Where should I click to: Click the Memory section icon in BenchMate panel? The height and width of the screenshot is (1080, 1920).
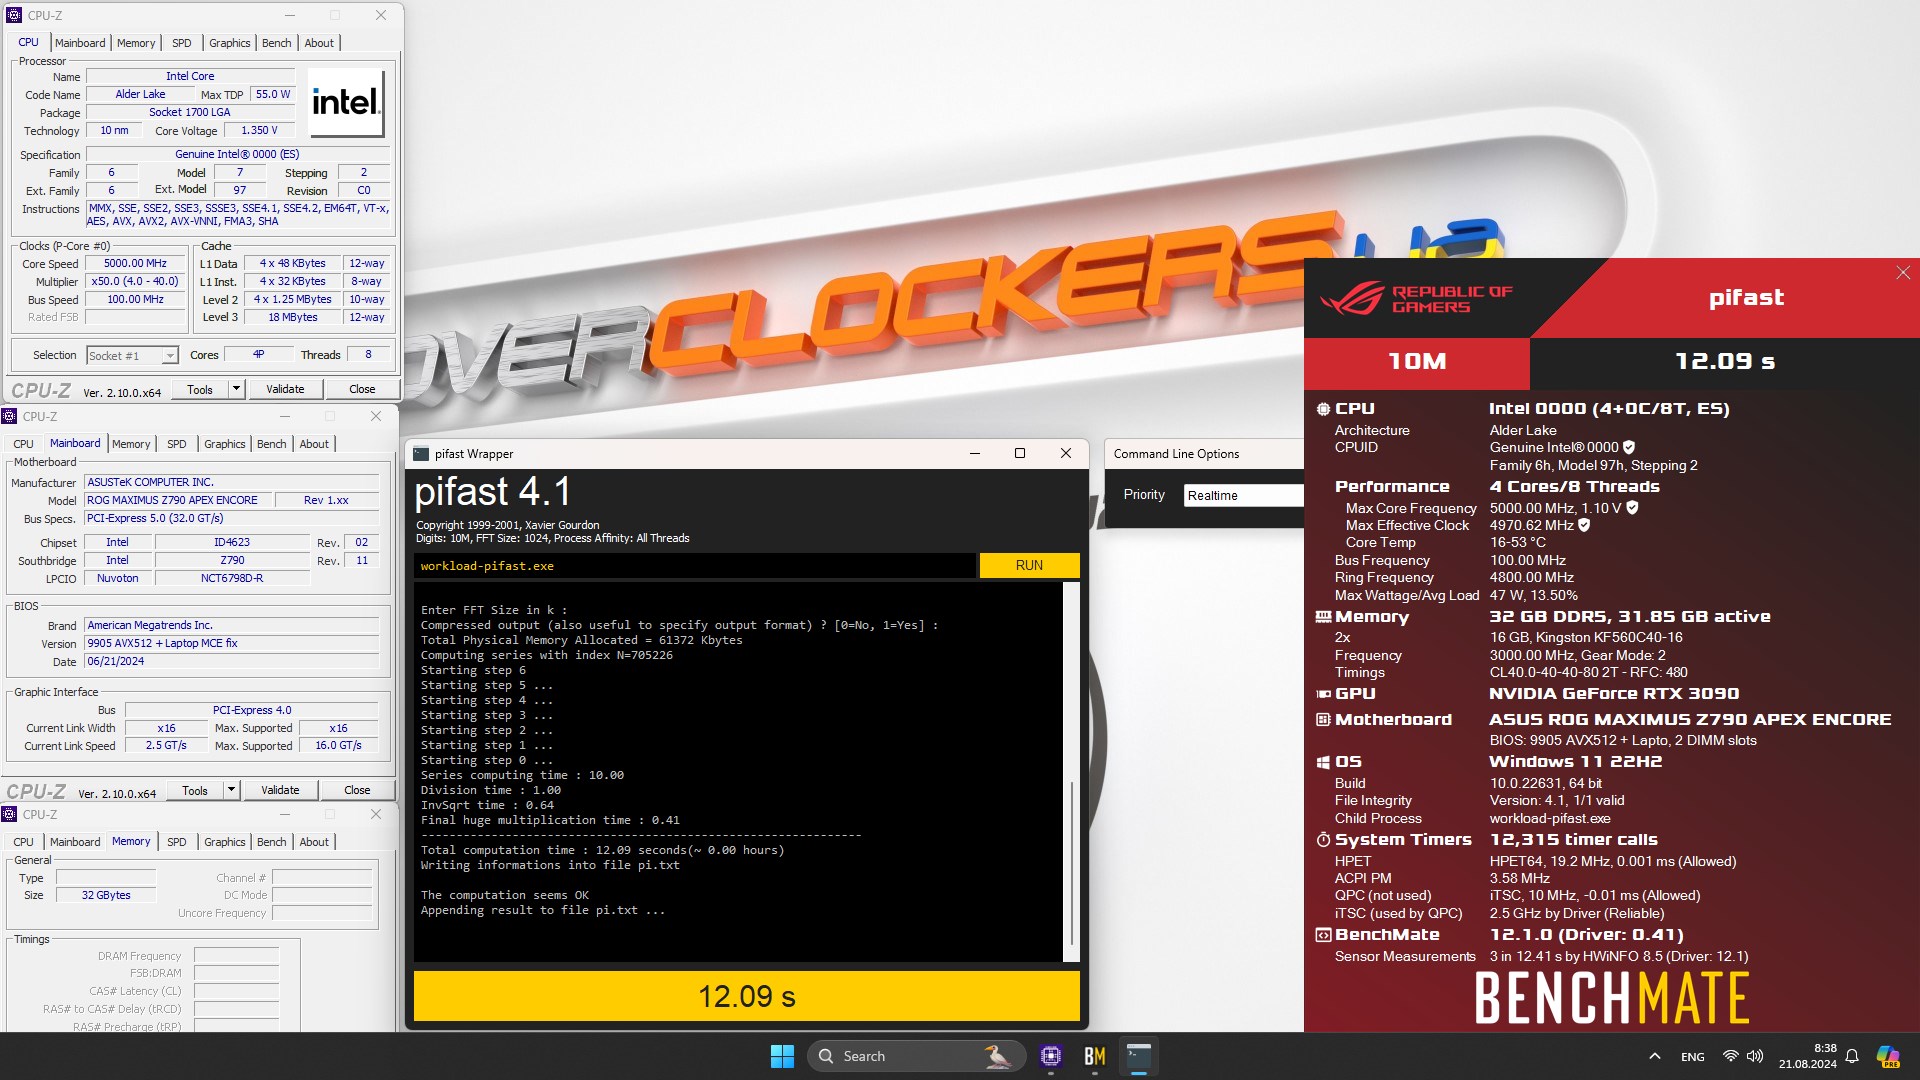(x=1323, y=617)
